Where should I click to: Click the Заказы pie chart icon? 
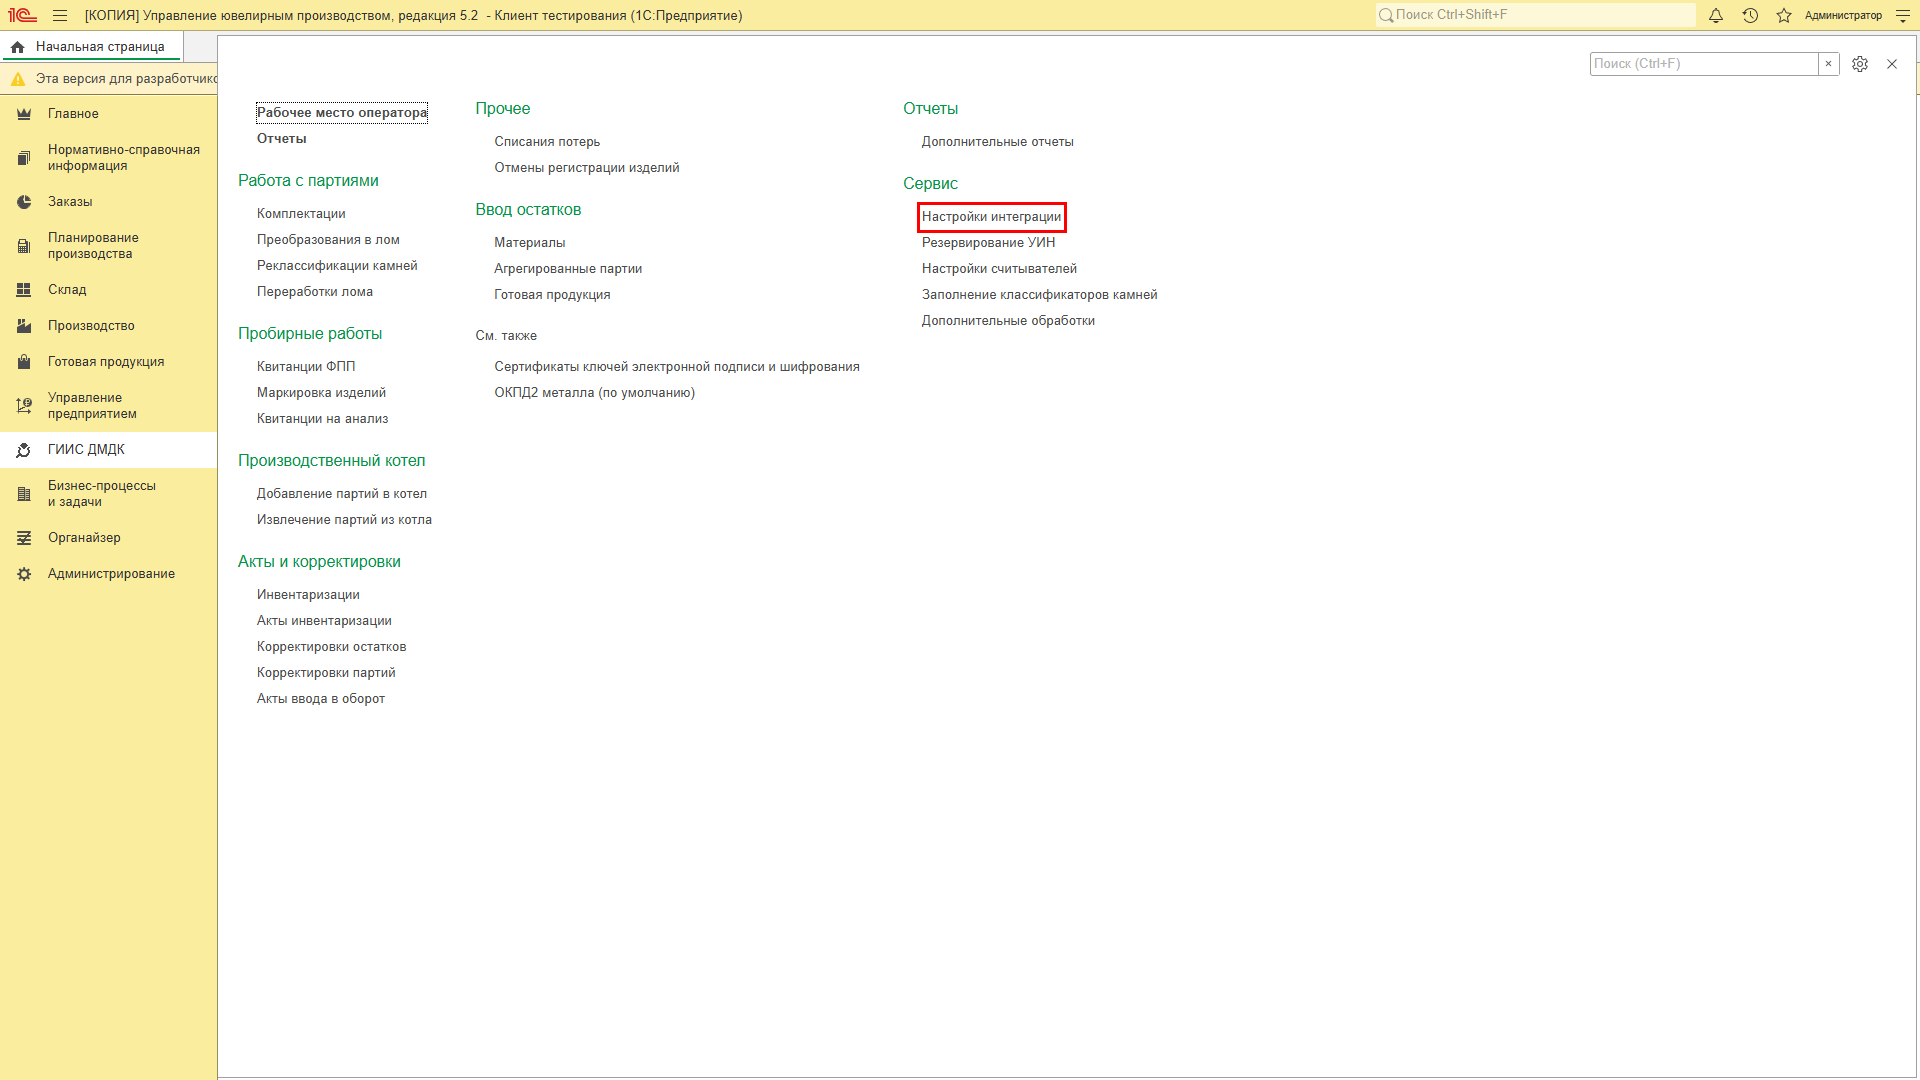point(24,202)
